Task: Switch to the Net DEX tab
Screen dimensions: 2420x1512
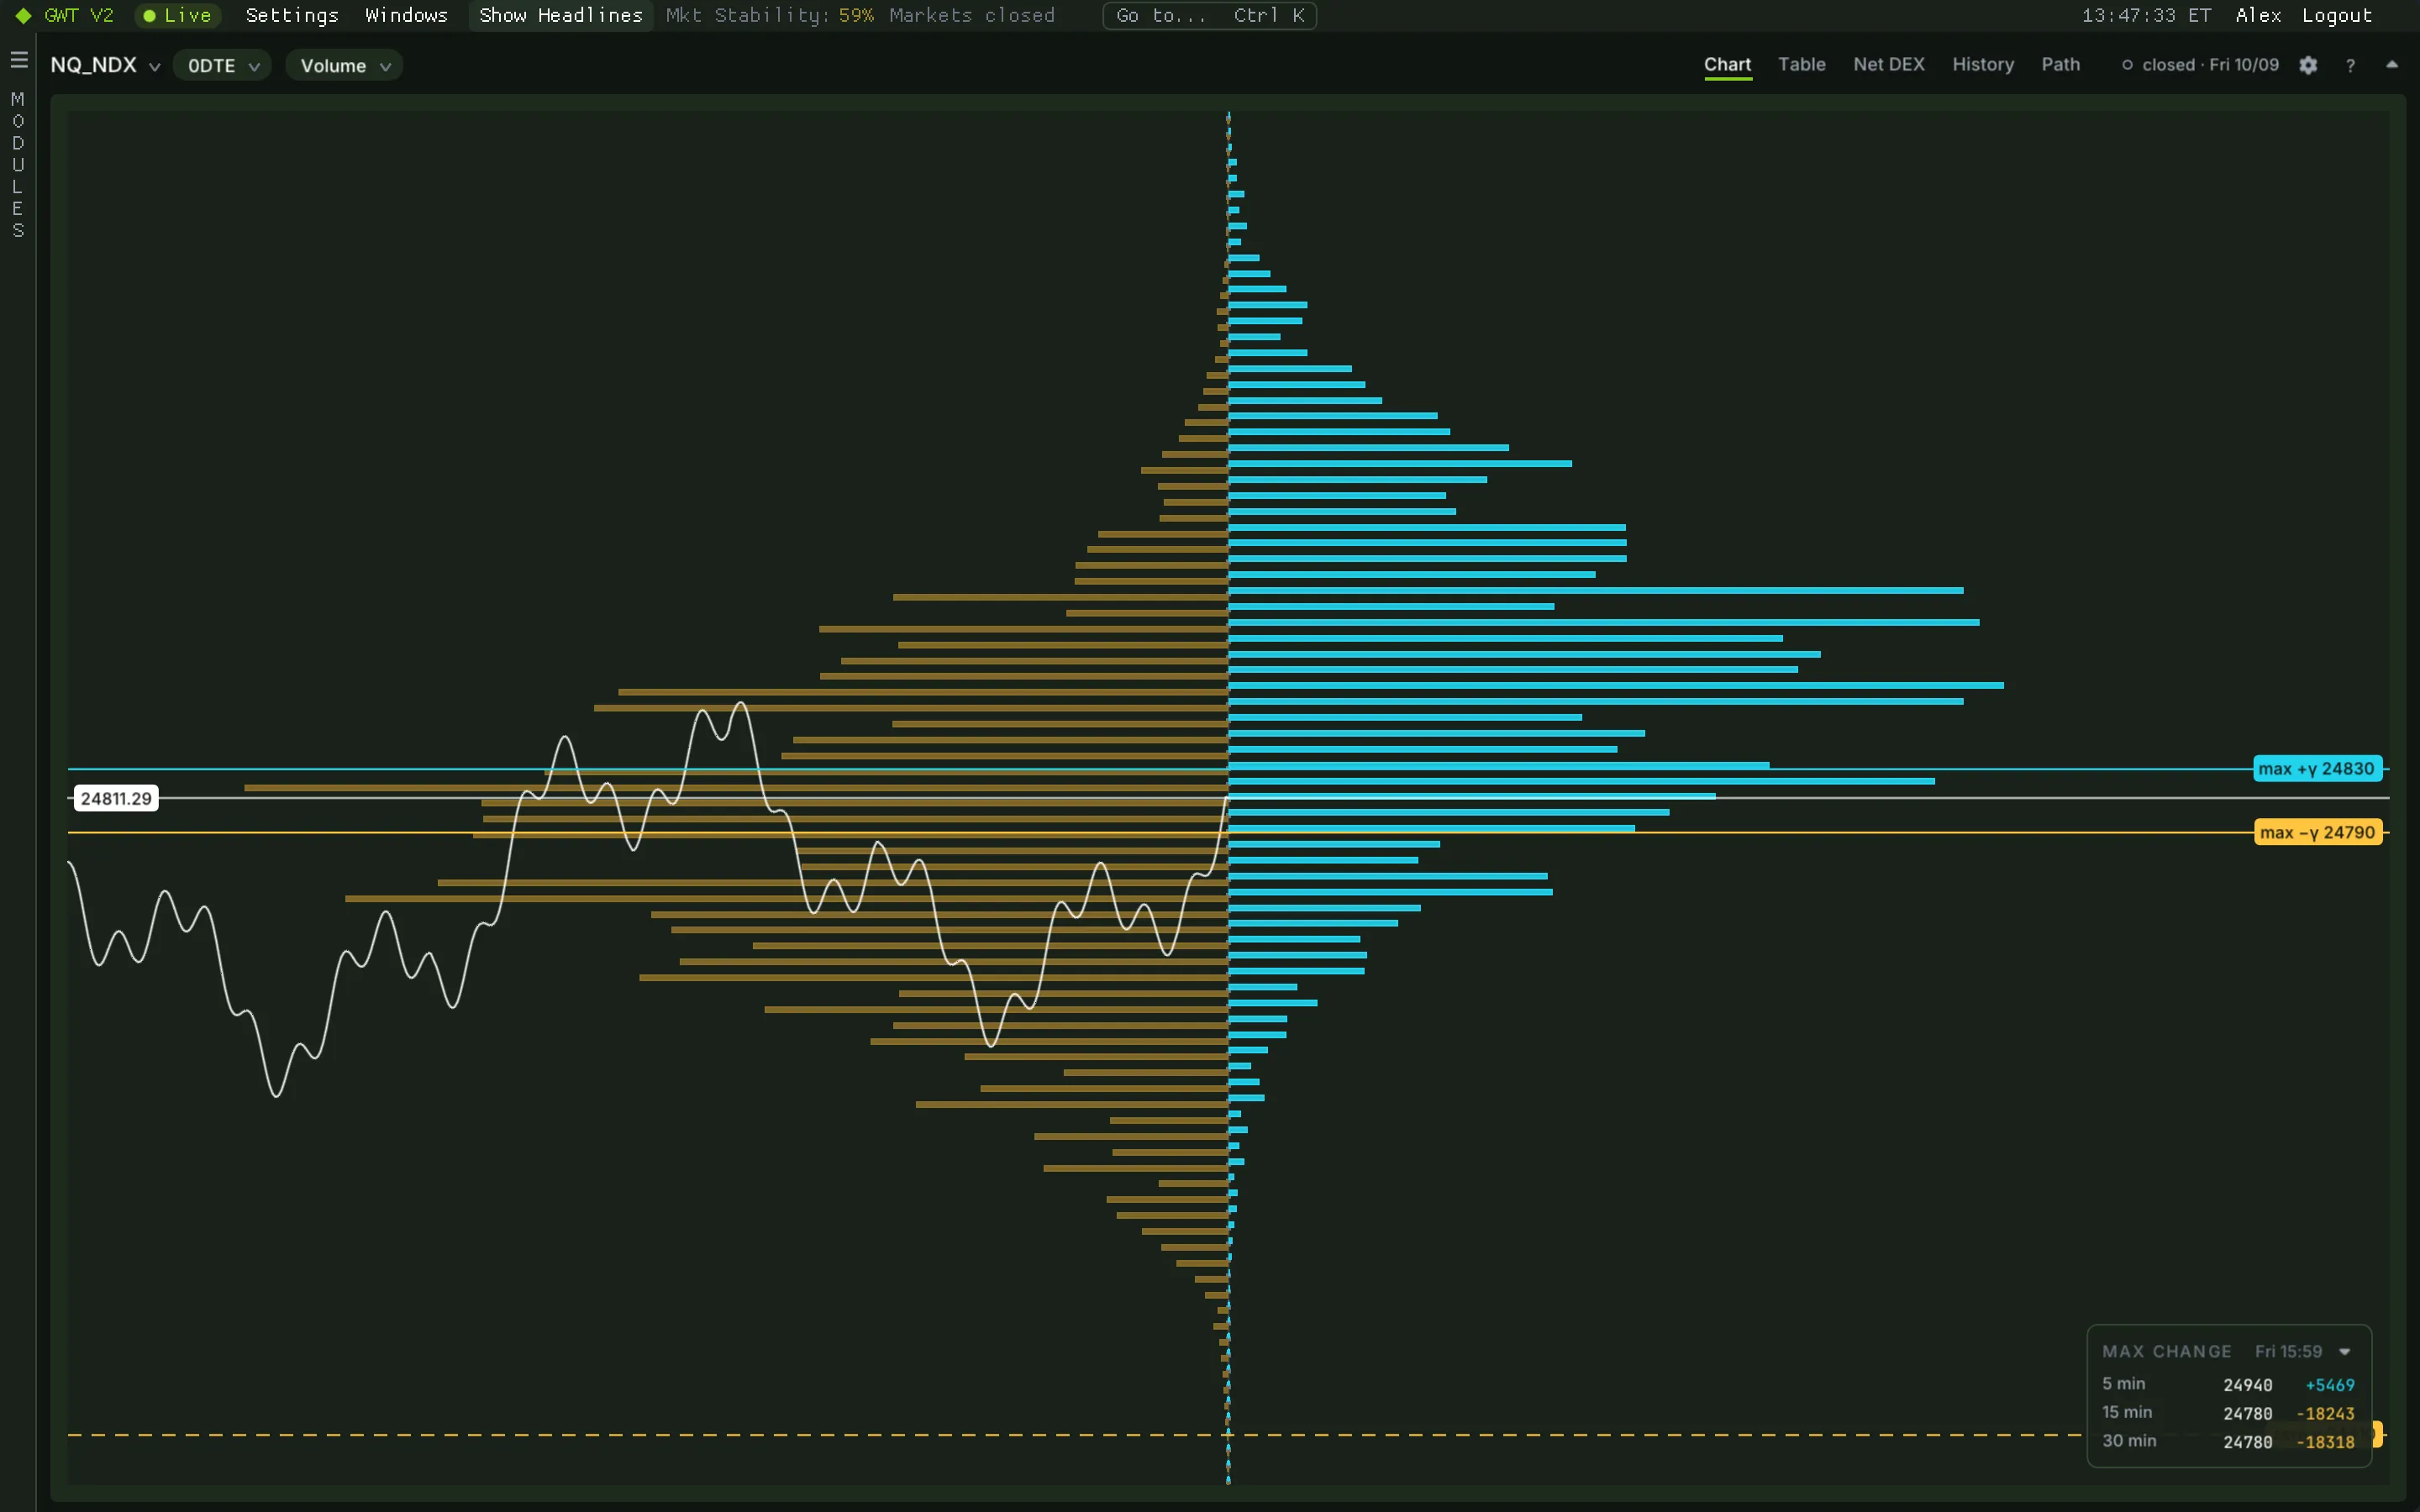Action: [1888, 64]
